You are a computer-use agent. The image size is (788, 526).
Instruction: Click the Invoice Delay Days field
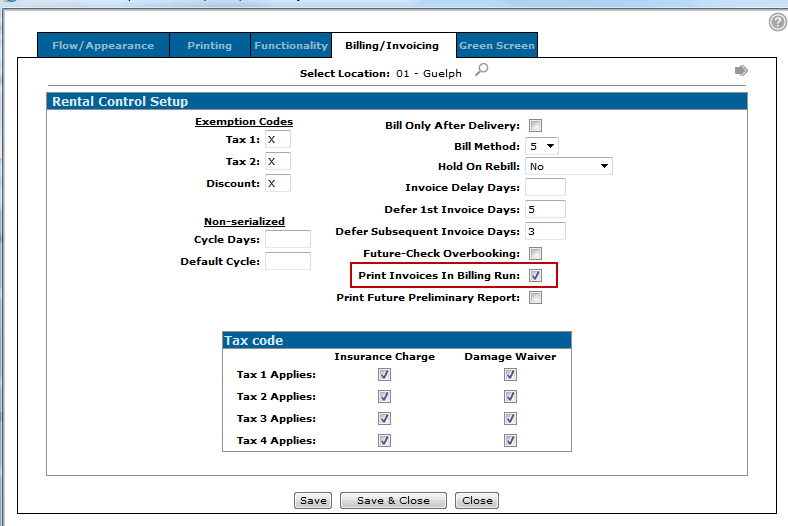coord(545,188)
